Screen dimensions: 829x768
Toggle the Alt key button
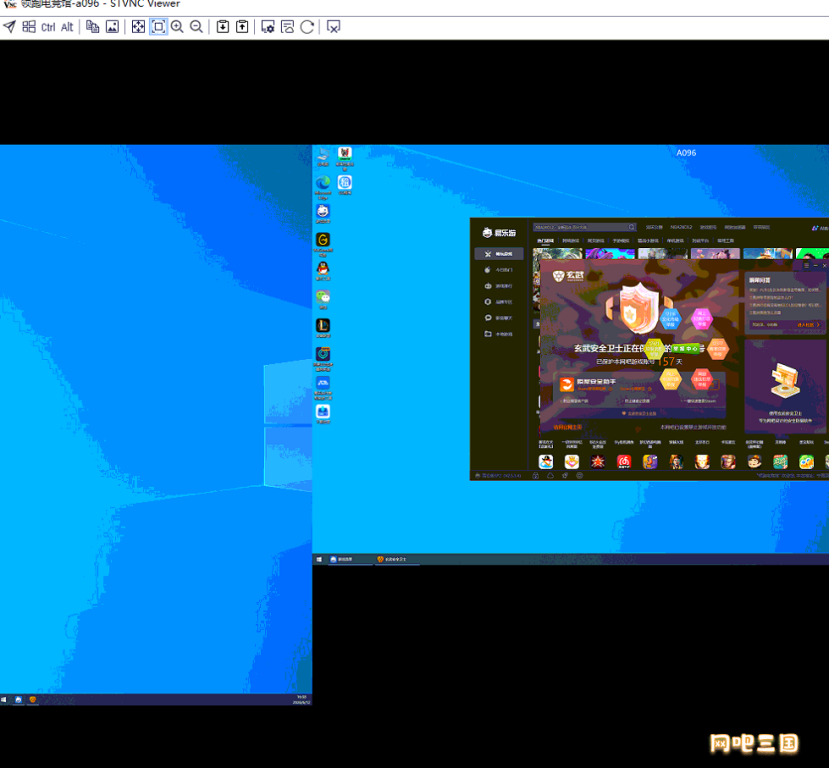(x=67, y=27)
